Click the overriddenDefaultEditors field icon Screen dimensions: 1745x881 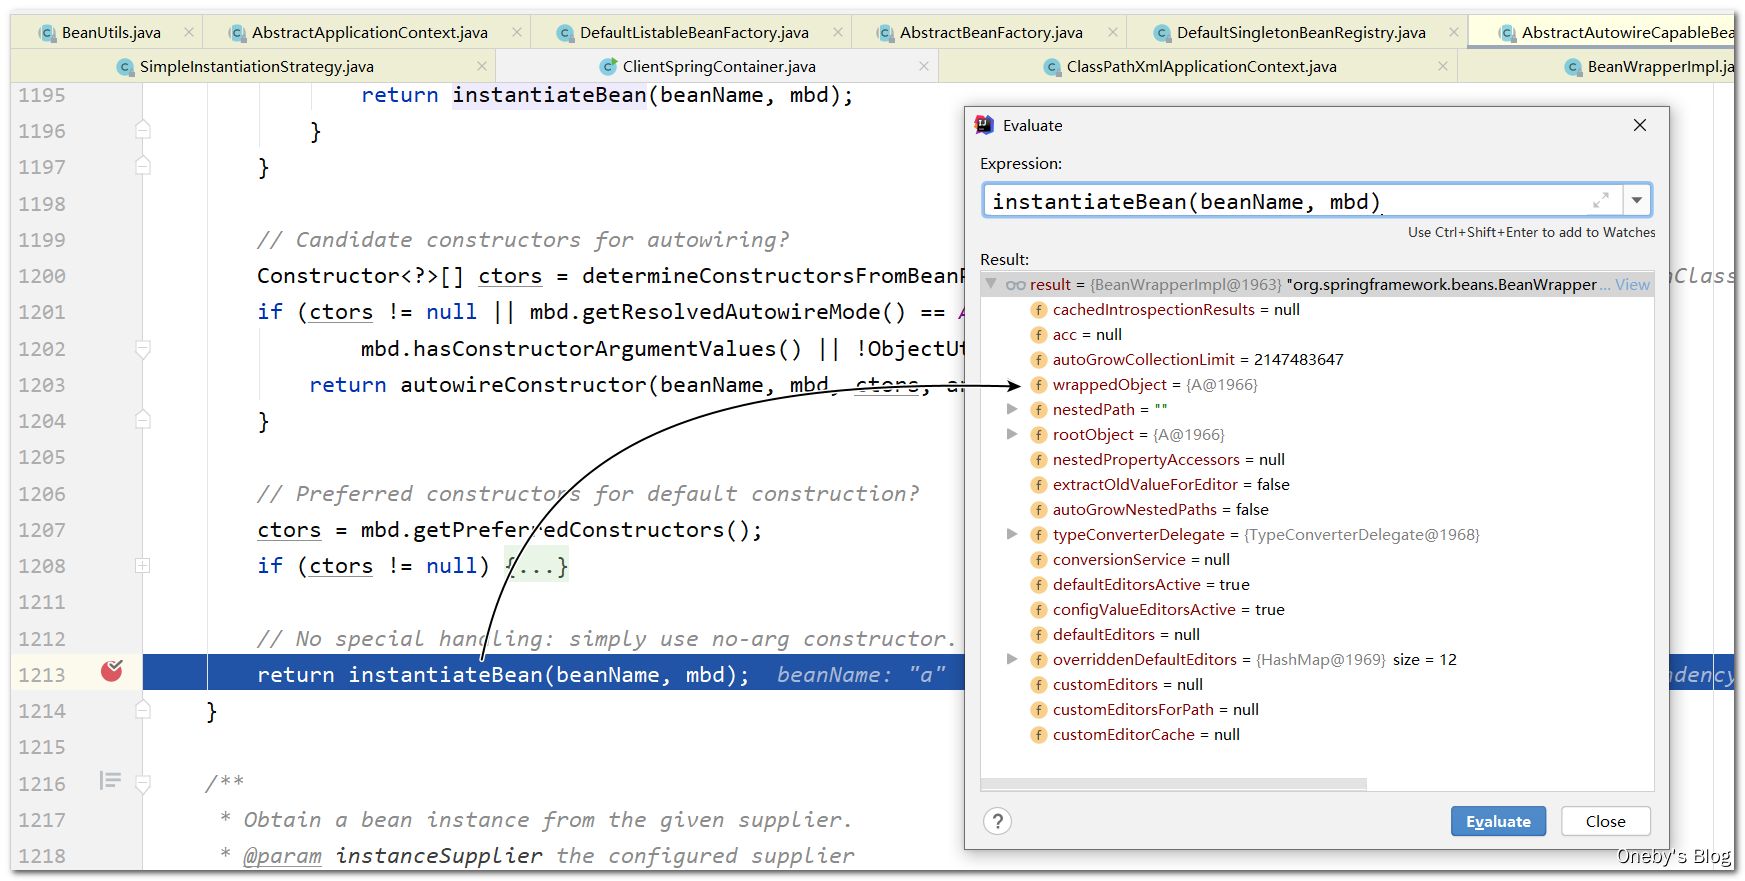coord(1038,659)
